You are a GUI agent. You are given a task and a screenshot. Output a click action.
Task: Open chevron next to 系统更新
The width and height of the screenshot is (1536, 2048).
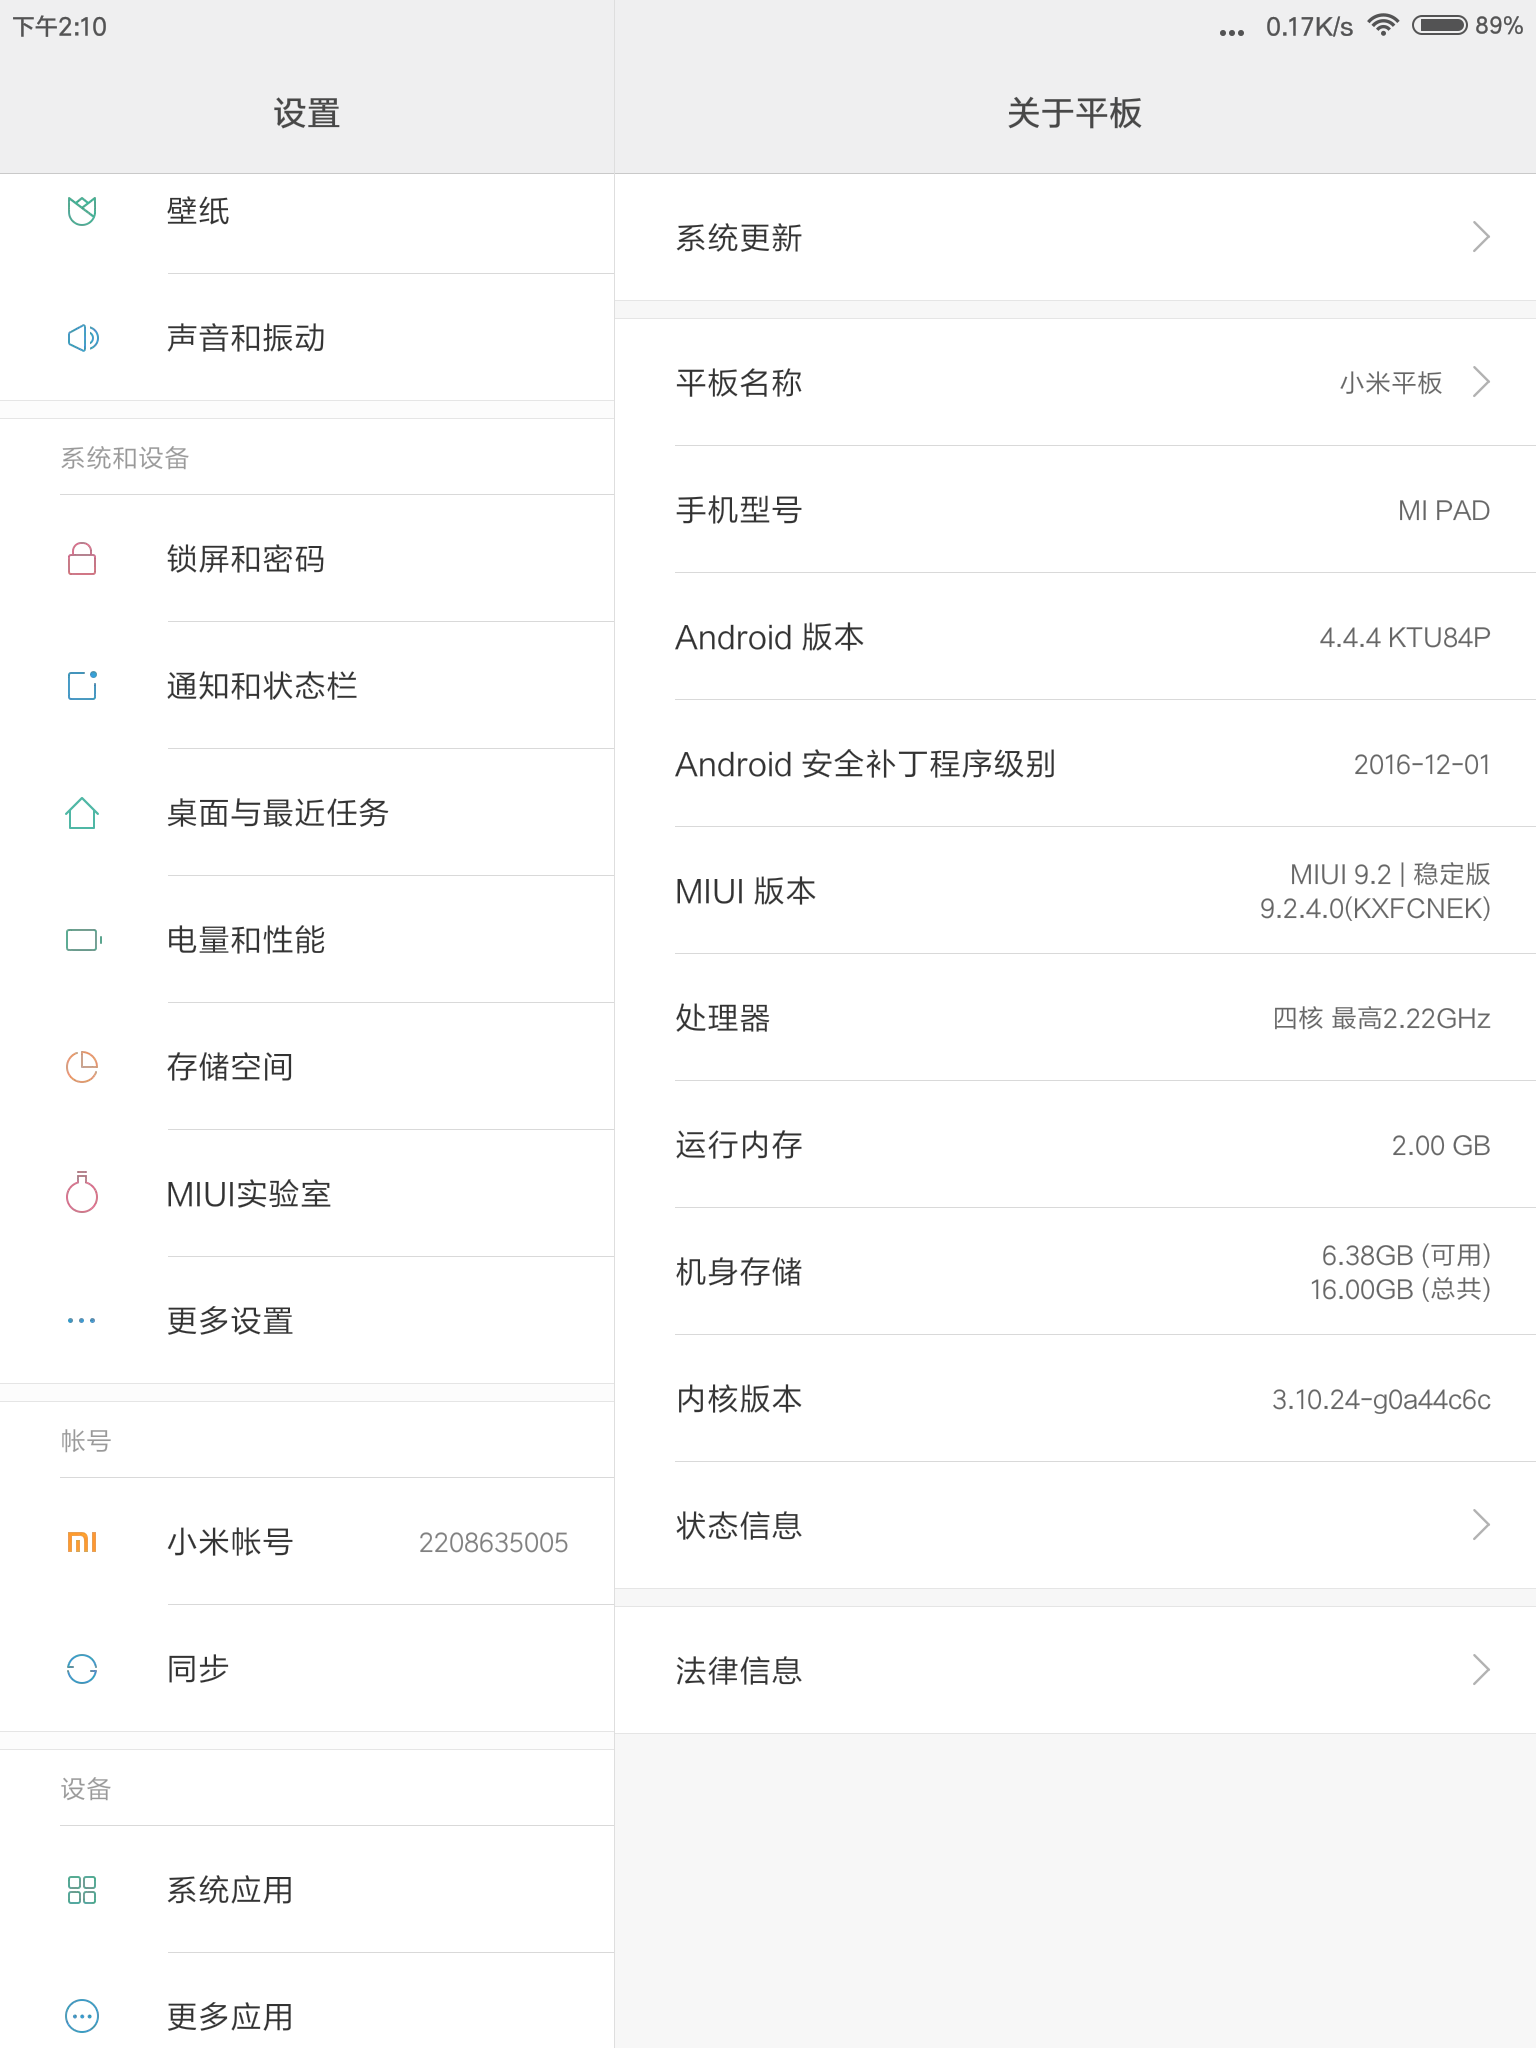[x=1481, y=237]
